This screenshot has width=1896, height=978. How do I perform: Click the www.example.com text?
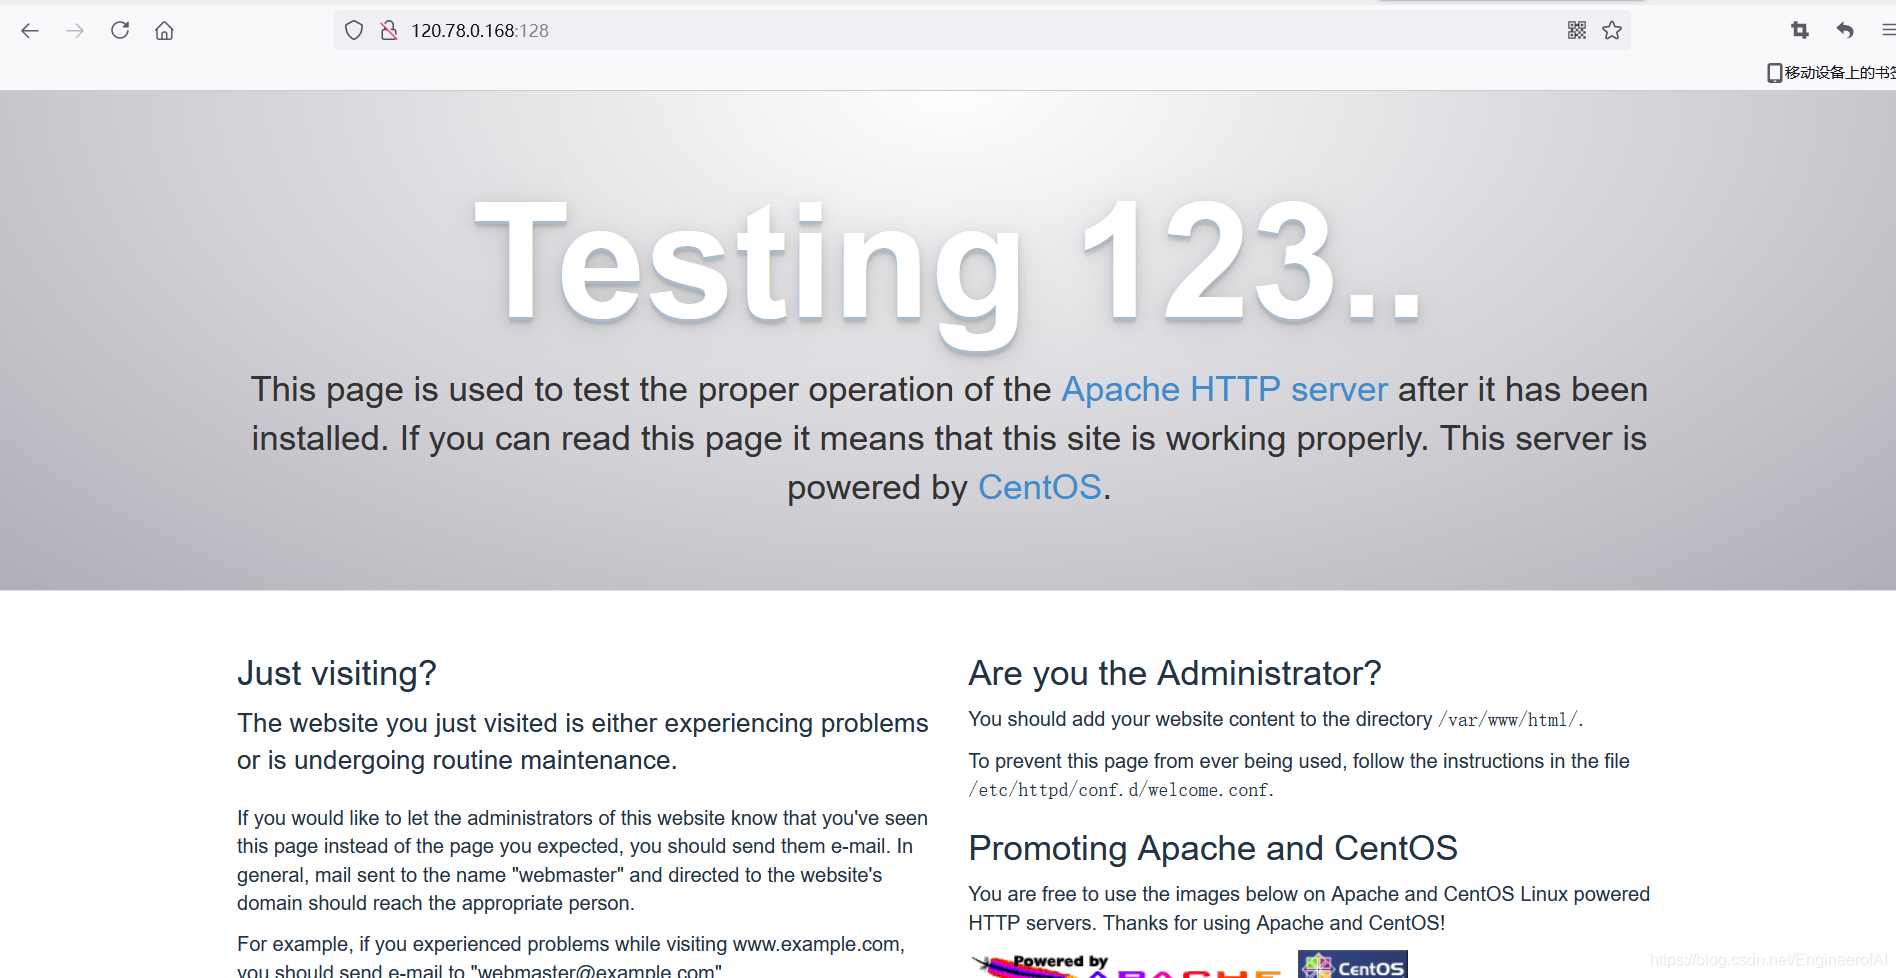pyautogui.click(x=816, y=944)
